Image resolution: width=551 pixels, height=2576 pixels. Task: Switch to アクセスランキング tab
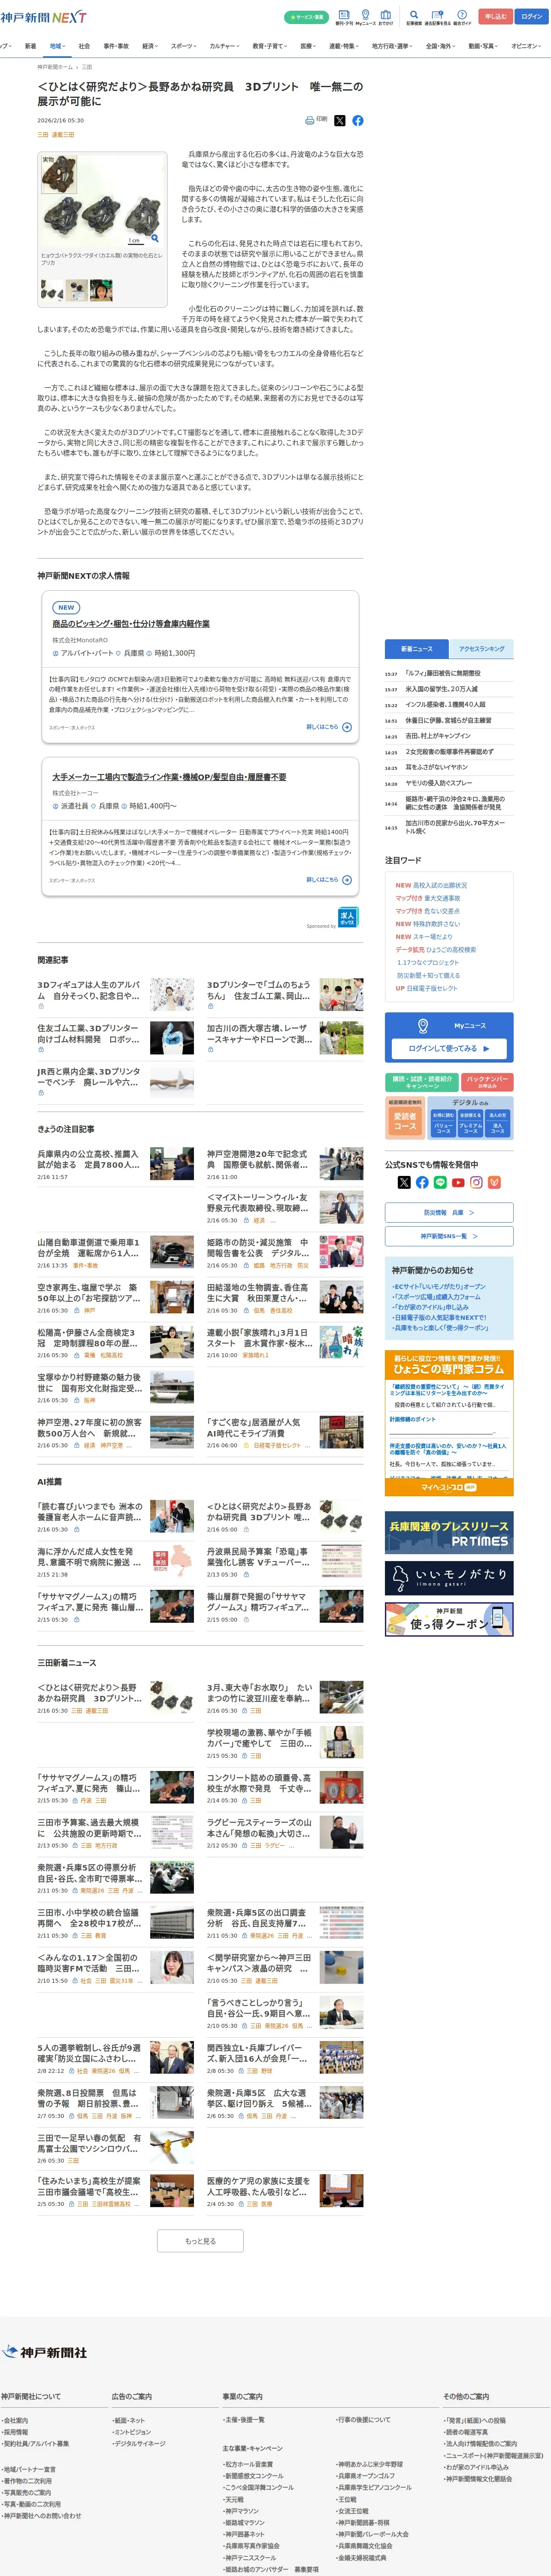coord(481,649)
